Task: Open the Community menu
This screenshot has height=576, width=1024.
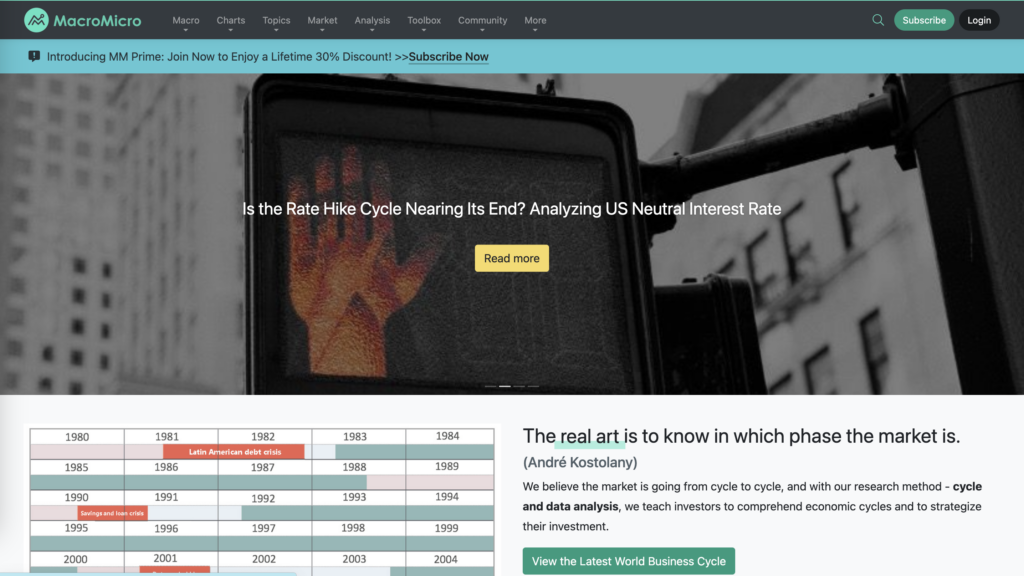Action: [x=482, y=19]
